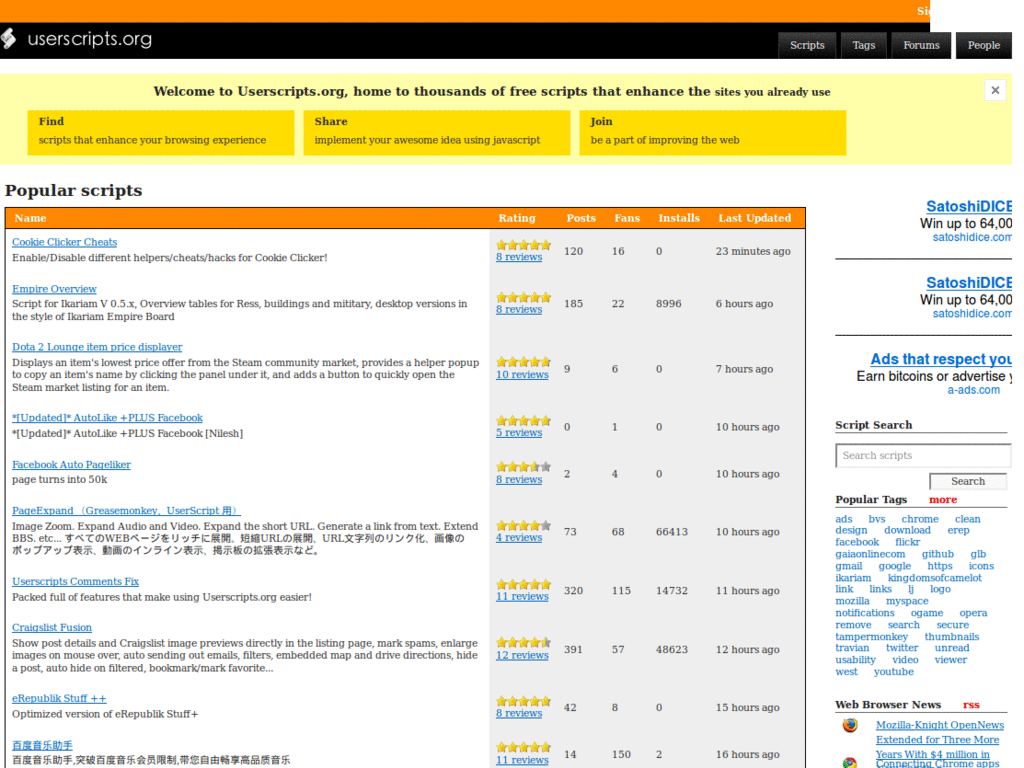Screen dimensions: 1024x768
Task: Open the youtube tag
Action: (x=893, y=671)
